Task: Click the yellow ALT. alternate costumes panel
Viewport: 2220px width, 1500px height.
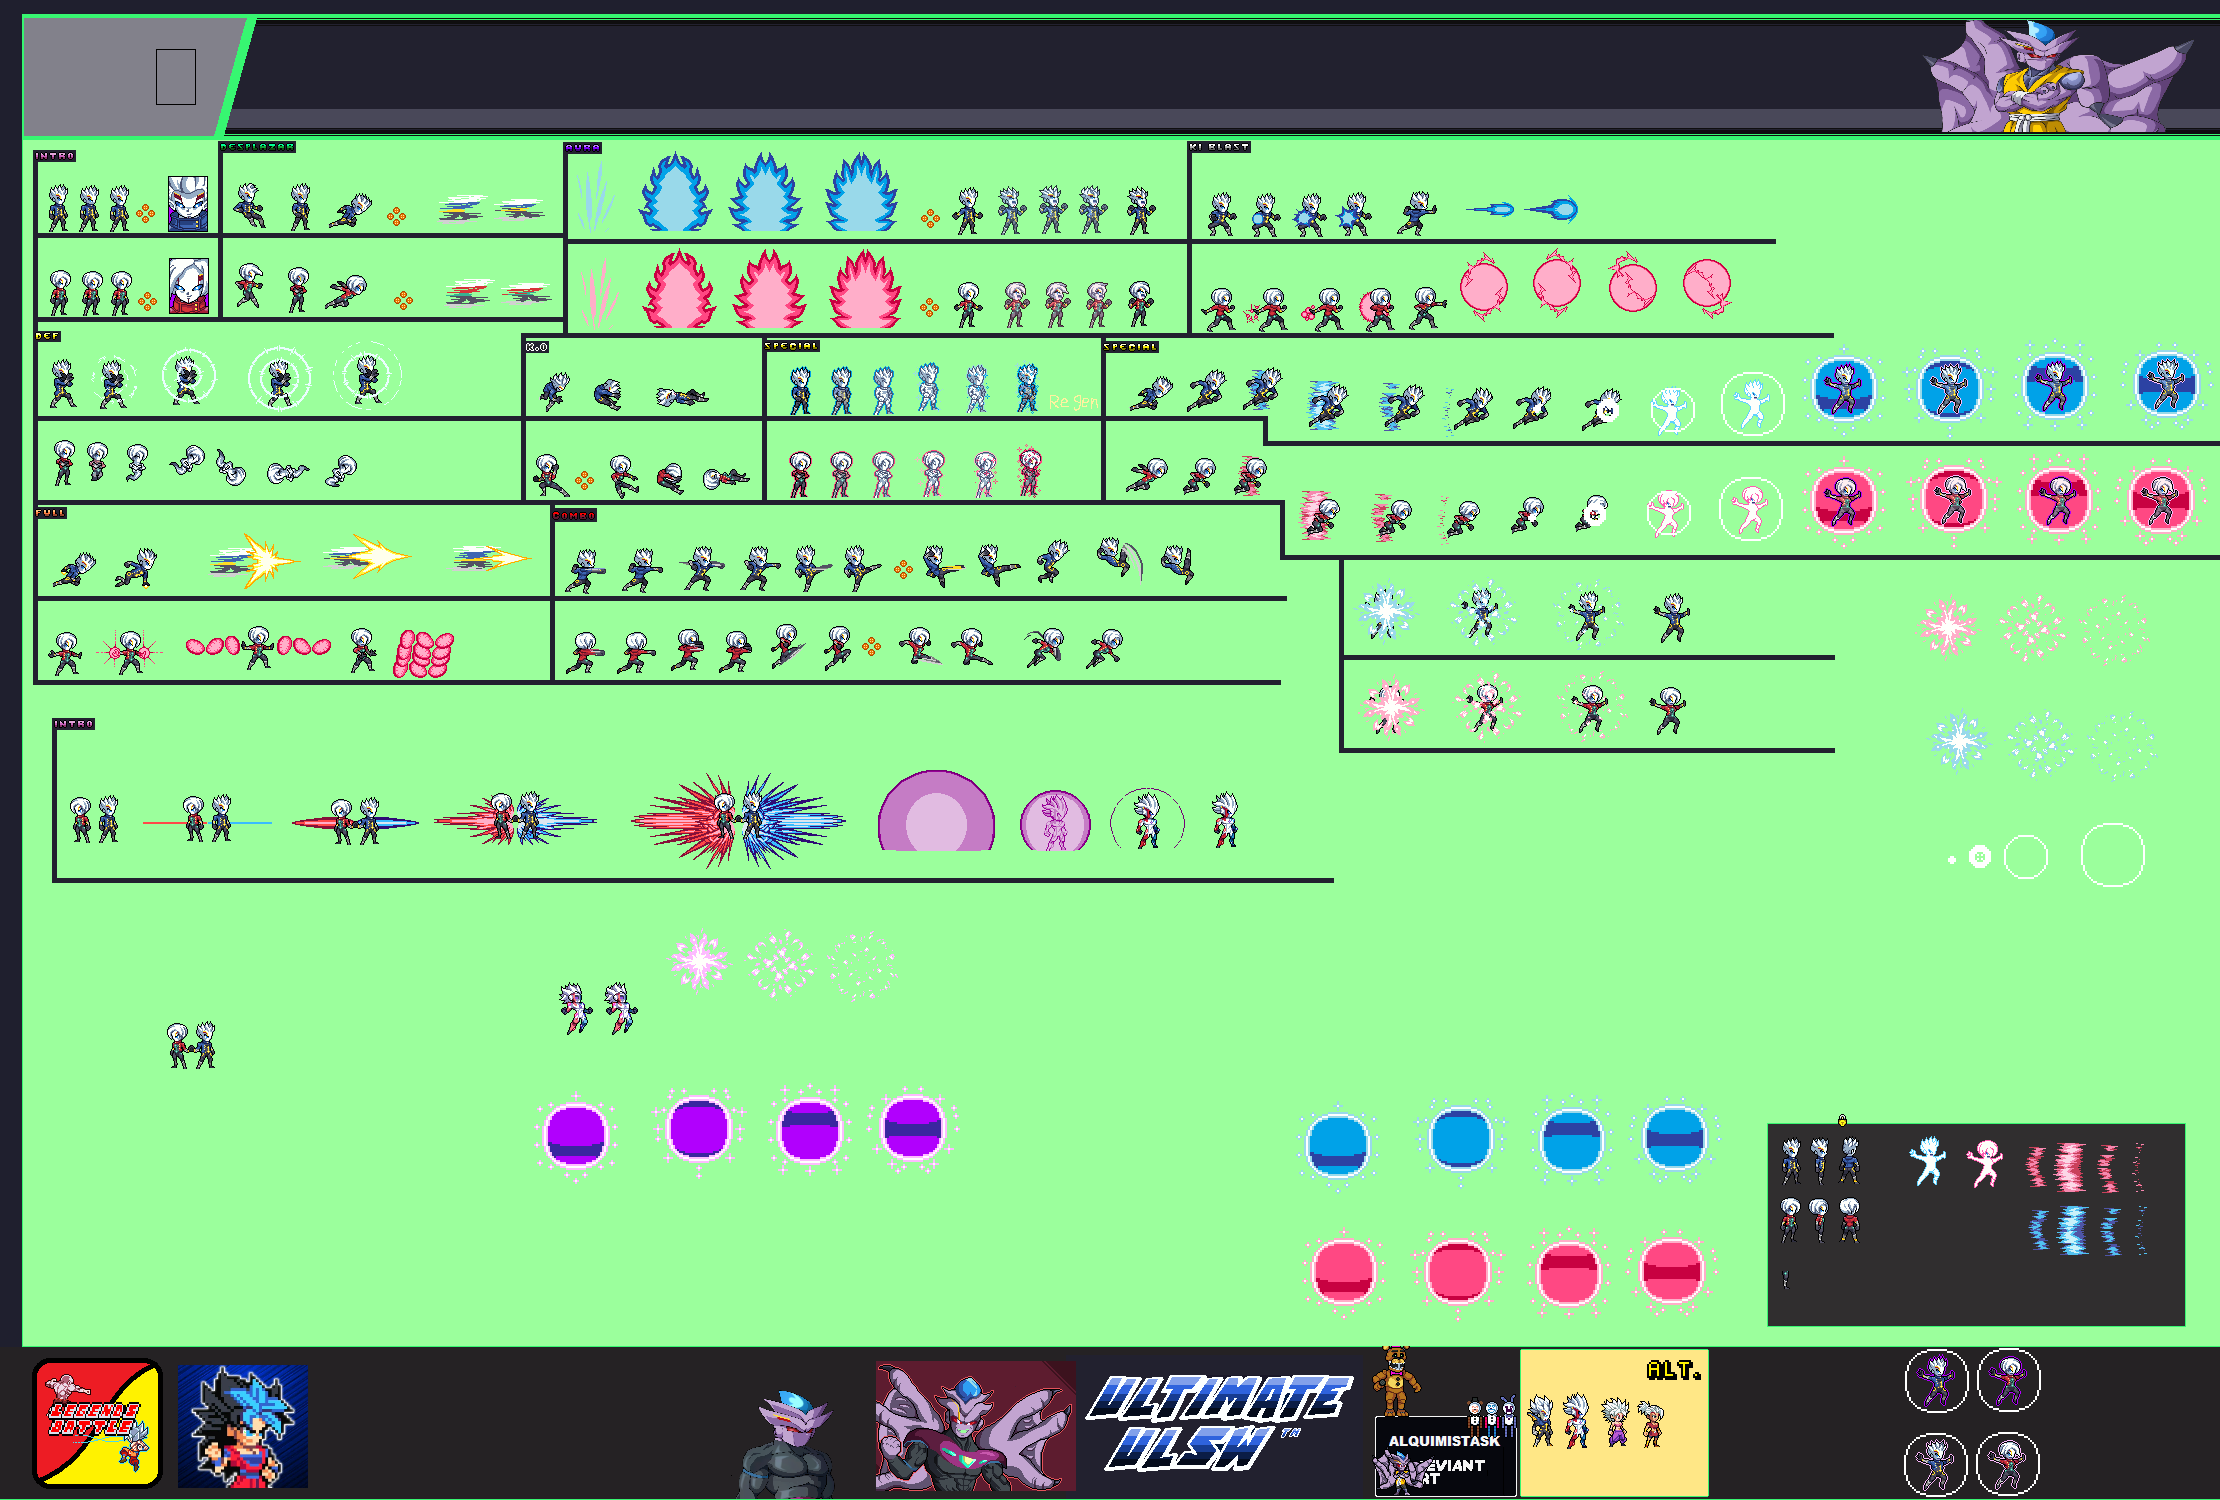Action: (1614, 1422)
